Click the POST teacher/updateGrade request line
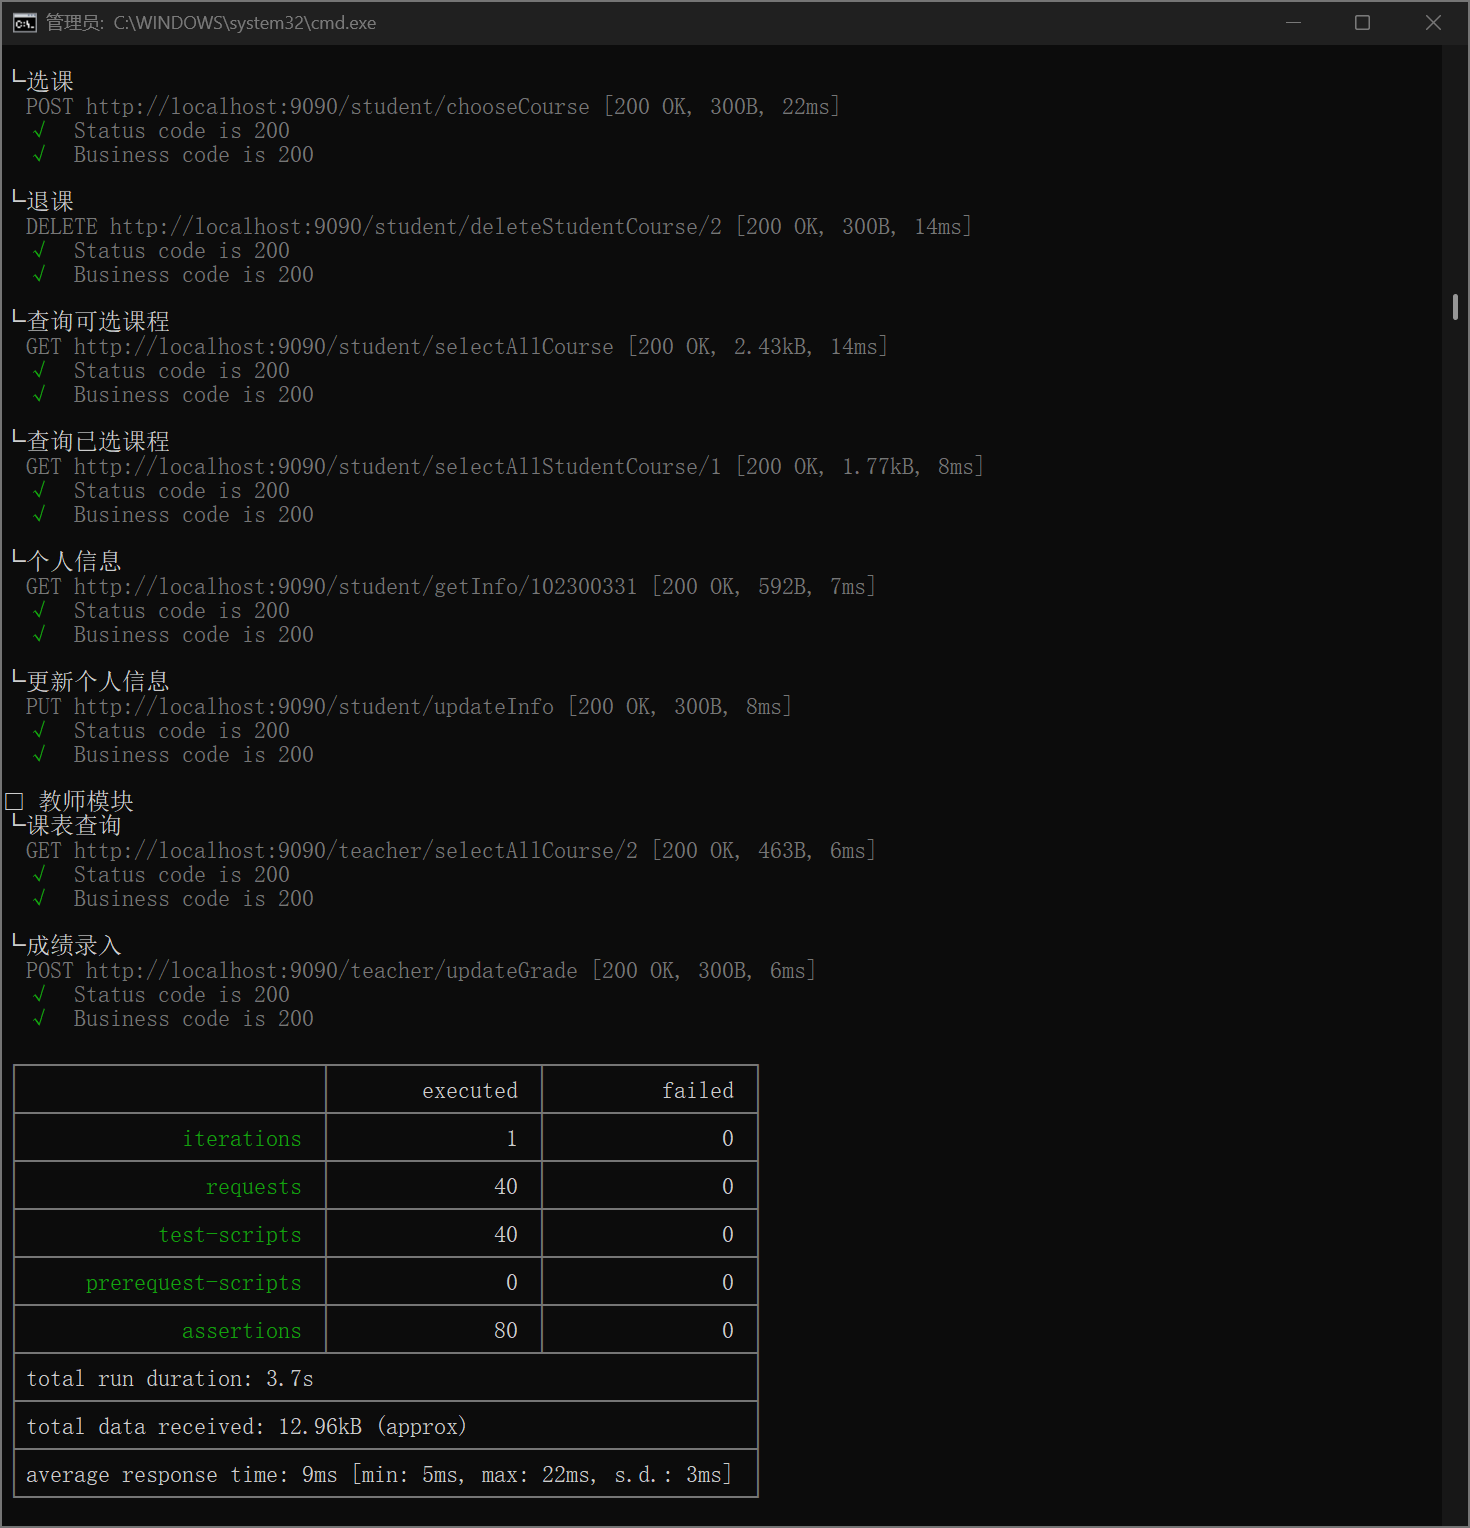The image size is (1470, 1528). point(421,970)
